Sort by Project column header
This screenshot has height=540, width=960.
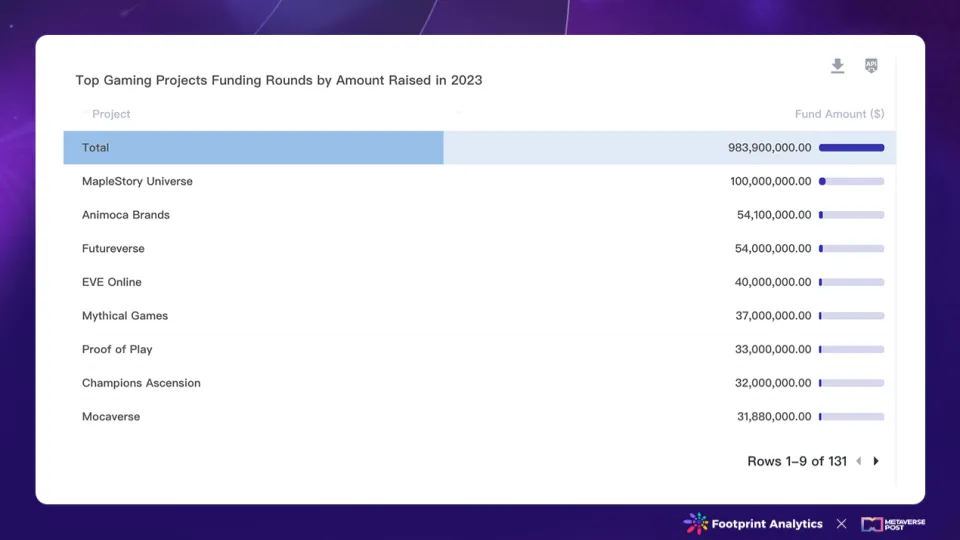click(111, 114)
